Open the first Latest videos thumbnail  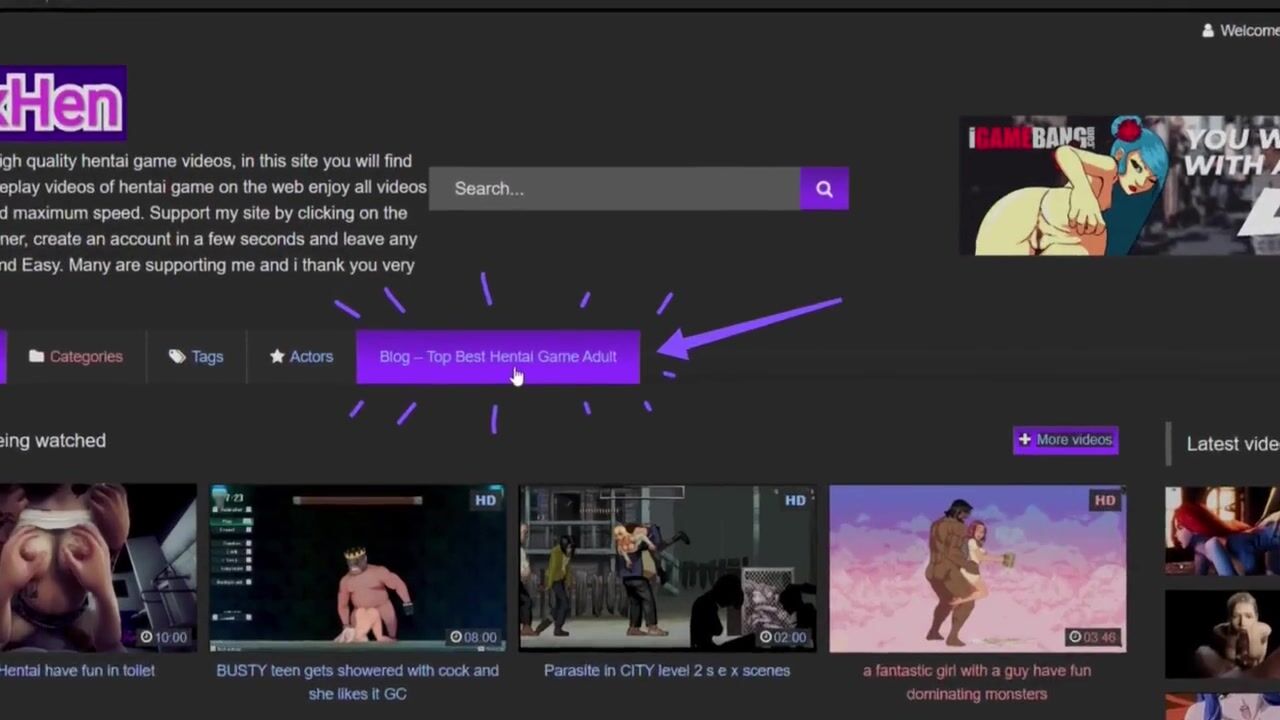pyautogui.click(x=1222, y=530)
